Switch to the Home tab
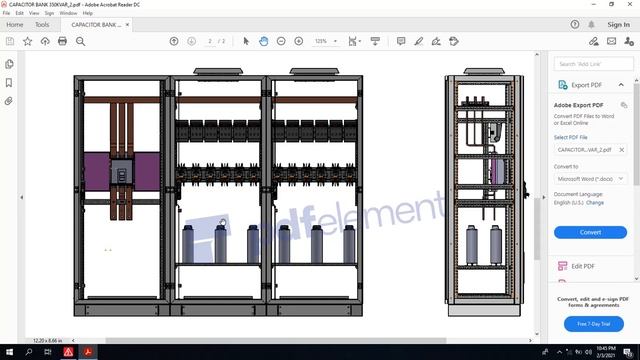This screenshot has width=640, height=360. [15, 24]
